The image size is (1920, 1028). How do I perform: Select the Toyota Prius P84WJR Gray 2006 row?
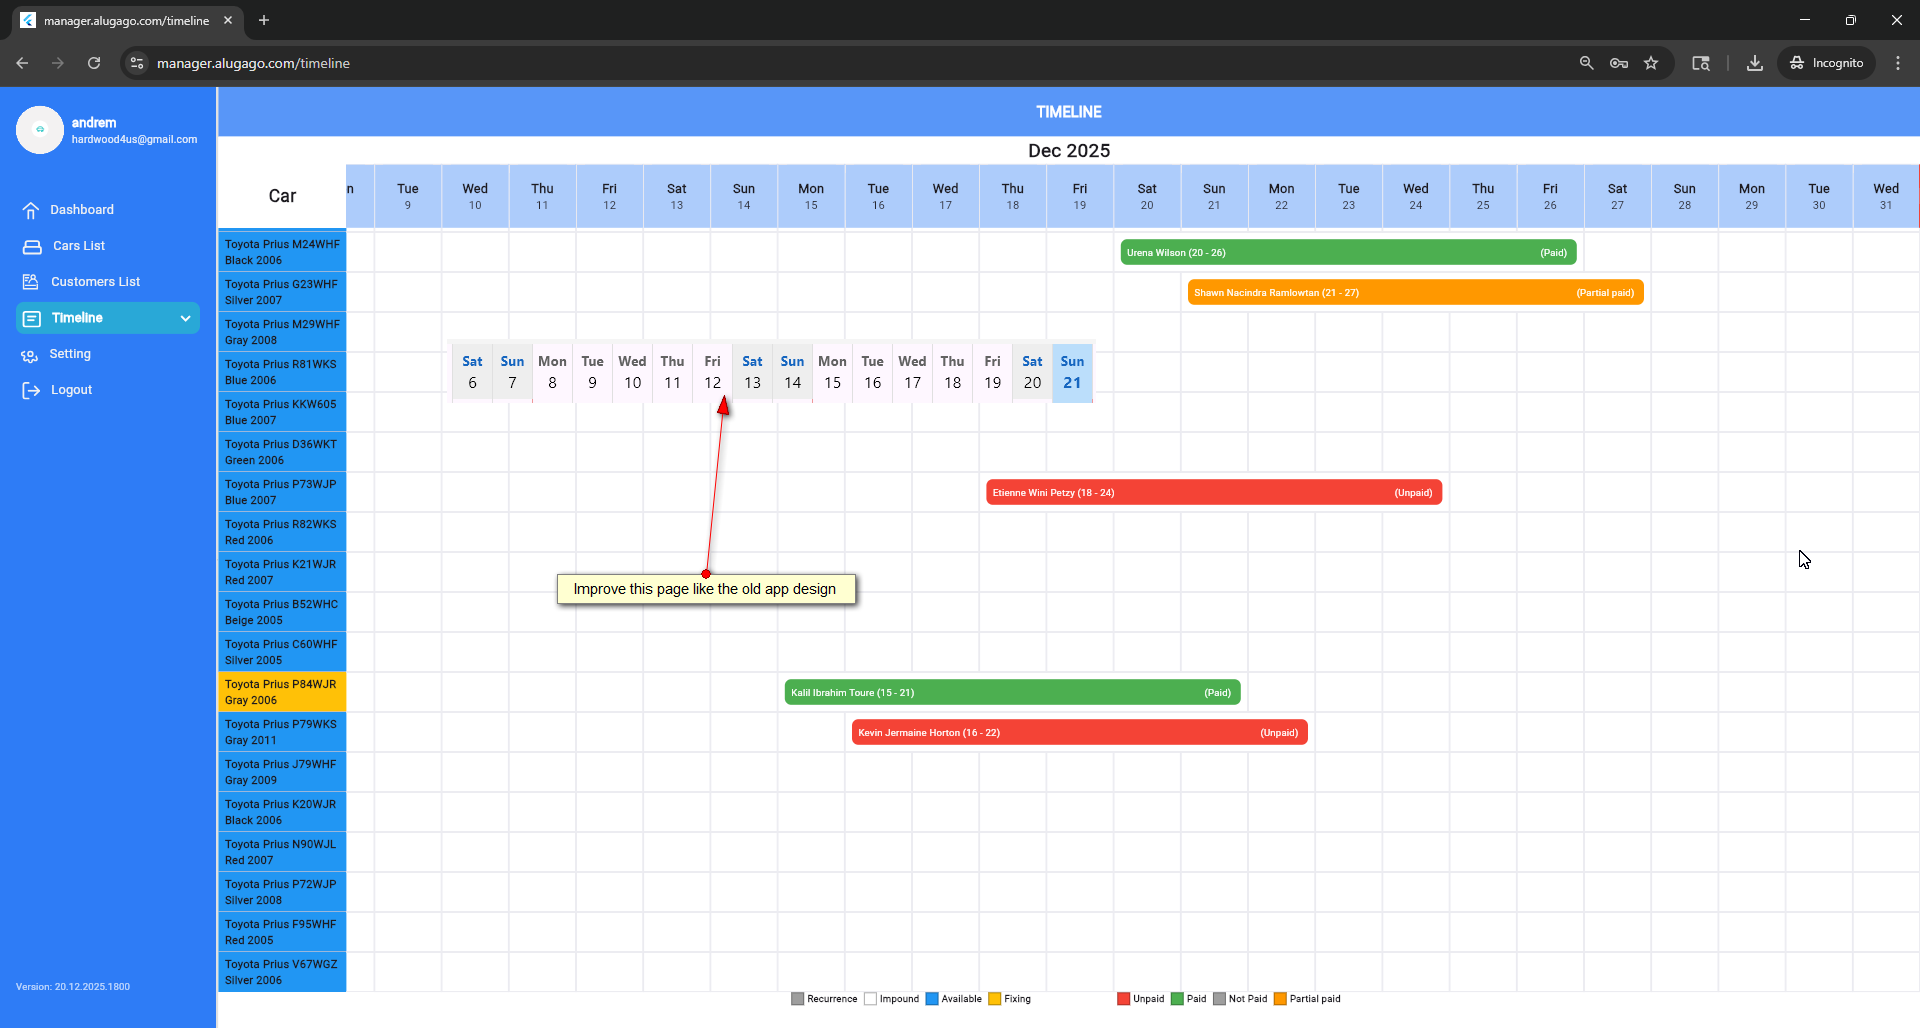point(282,692)
